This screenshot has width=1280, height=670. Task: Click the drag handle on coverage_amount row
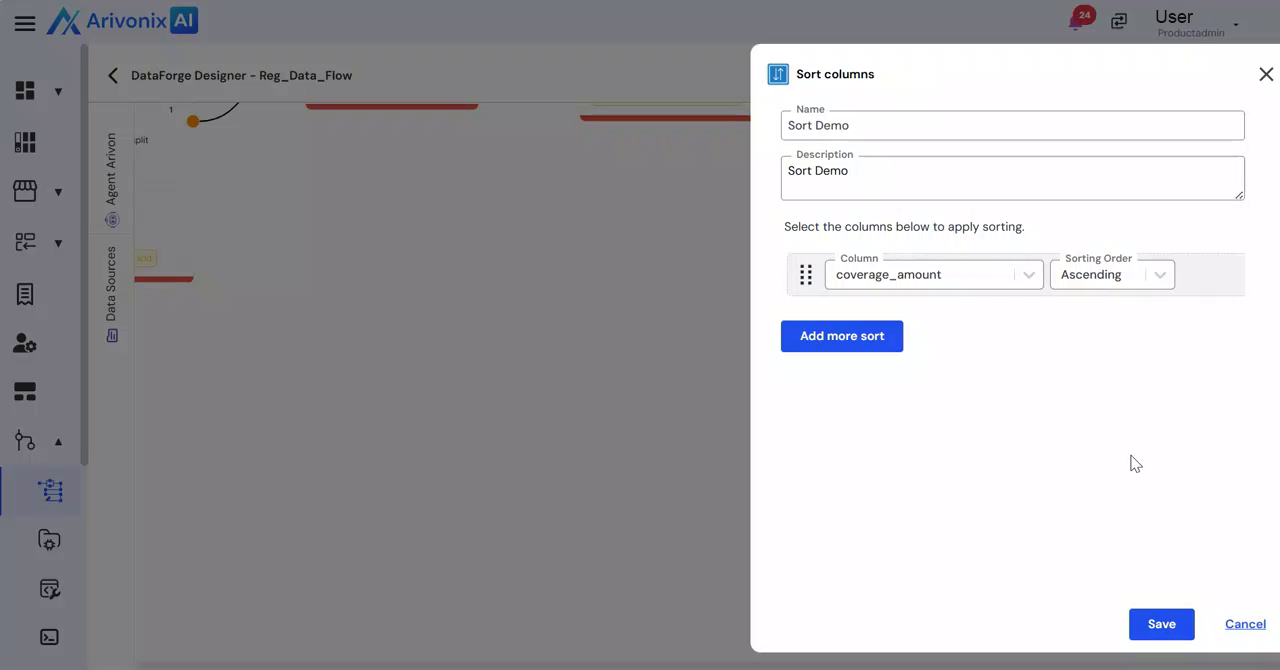[806, 275]
